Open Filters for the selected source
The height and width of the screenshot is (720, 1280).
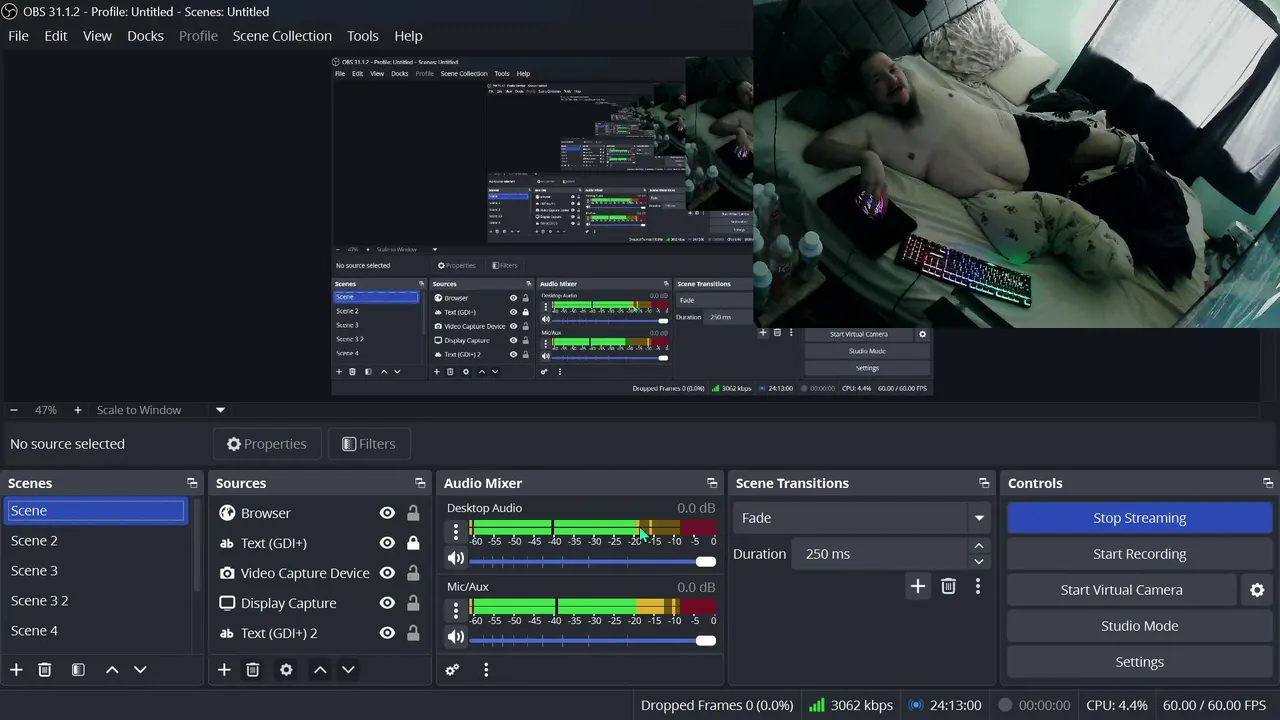(368, 444)
